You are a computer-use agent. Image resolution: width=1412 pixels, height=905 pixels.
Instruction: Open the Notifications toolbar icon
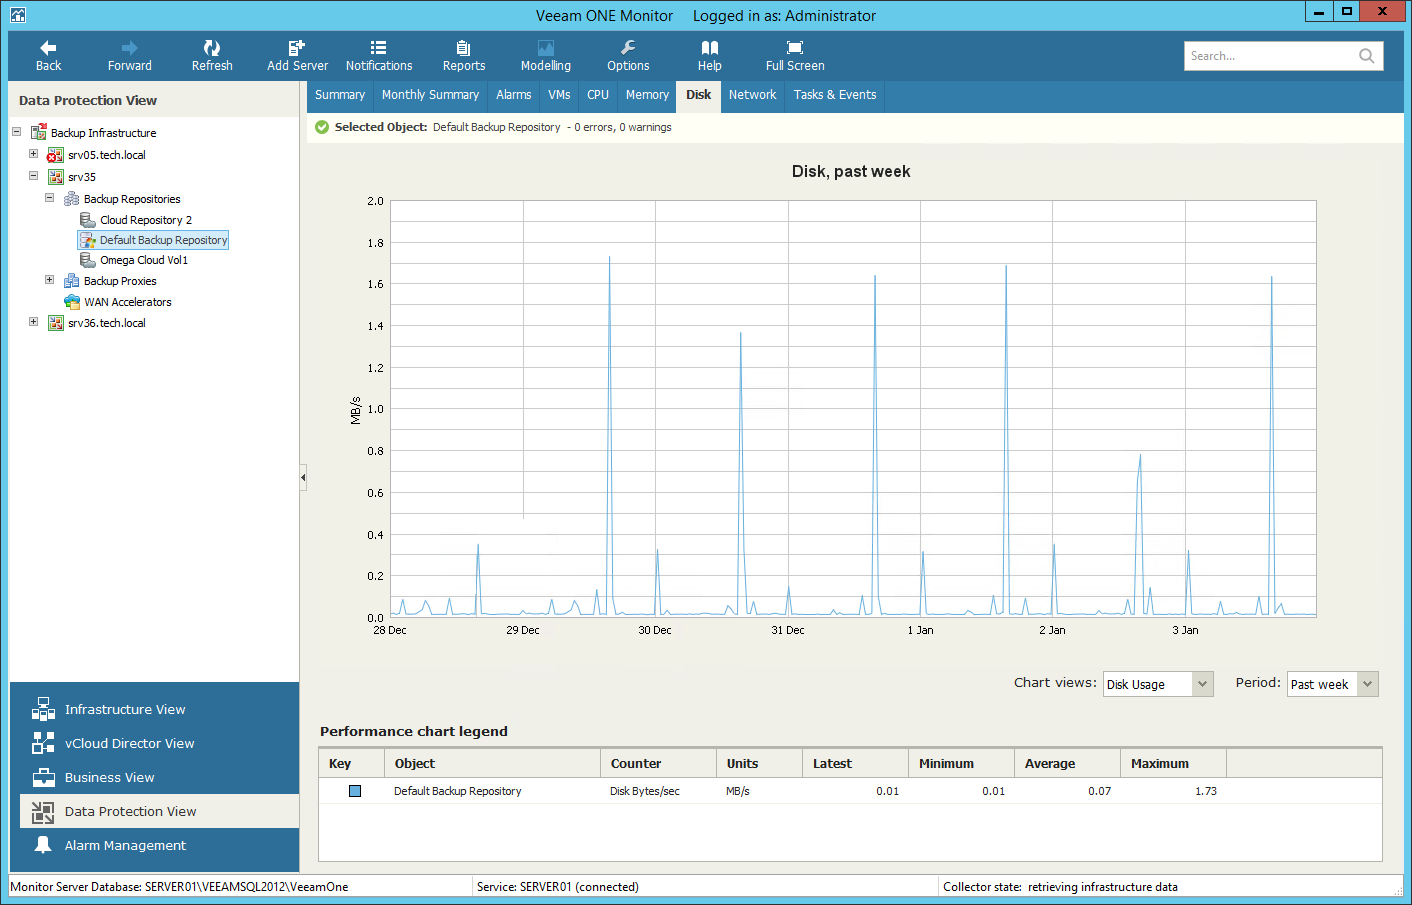tap(378, 48)
